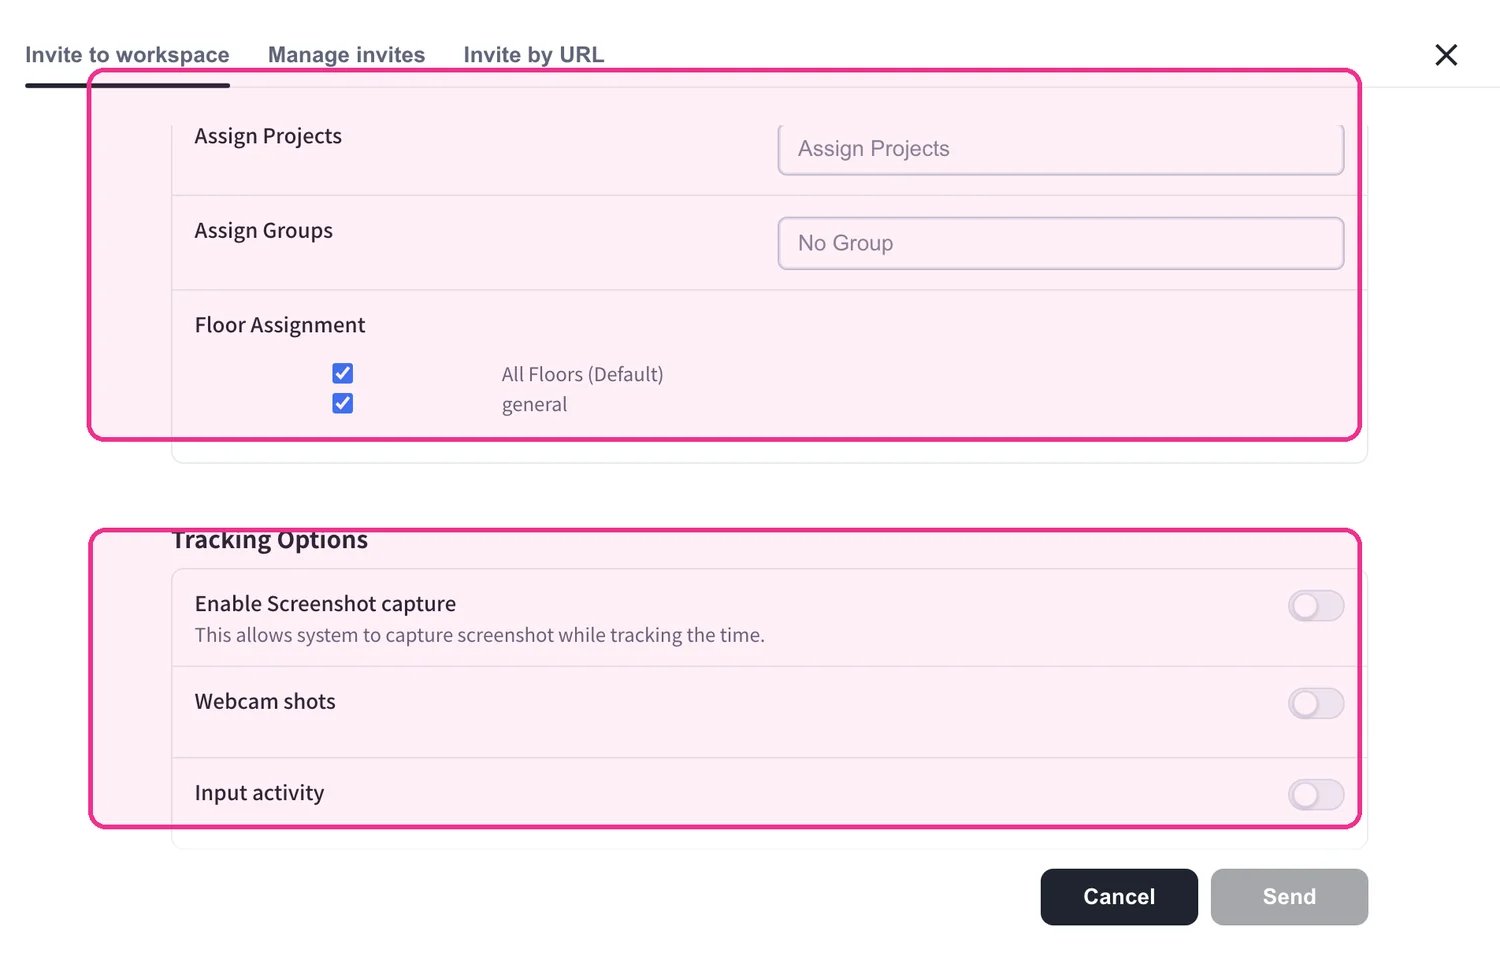
Task: Go to the Invite by URL tab
Action: pos(534,55)
